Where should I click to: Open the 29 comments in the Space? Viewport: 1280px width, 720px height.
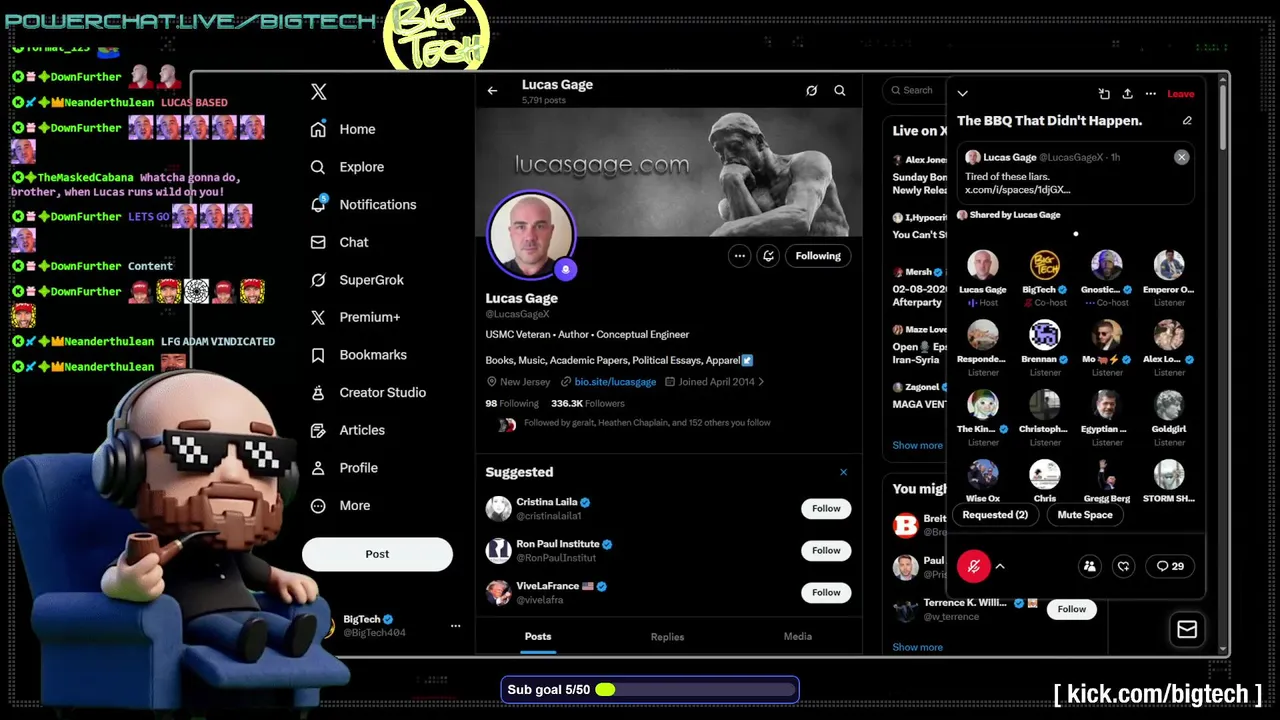click(1170, 567)
